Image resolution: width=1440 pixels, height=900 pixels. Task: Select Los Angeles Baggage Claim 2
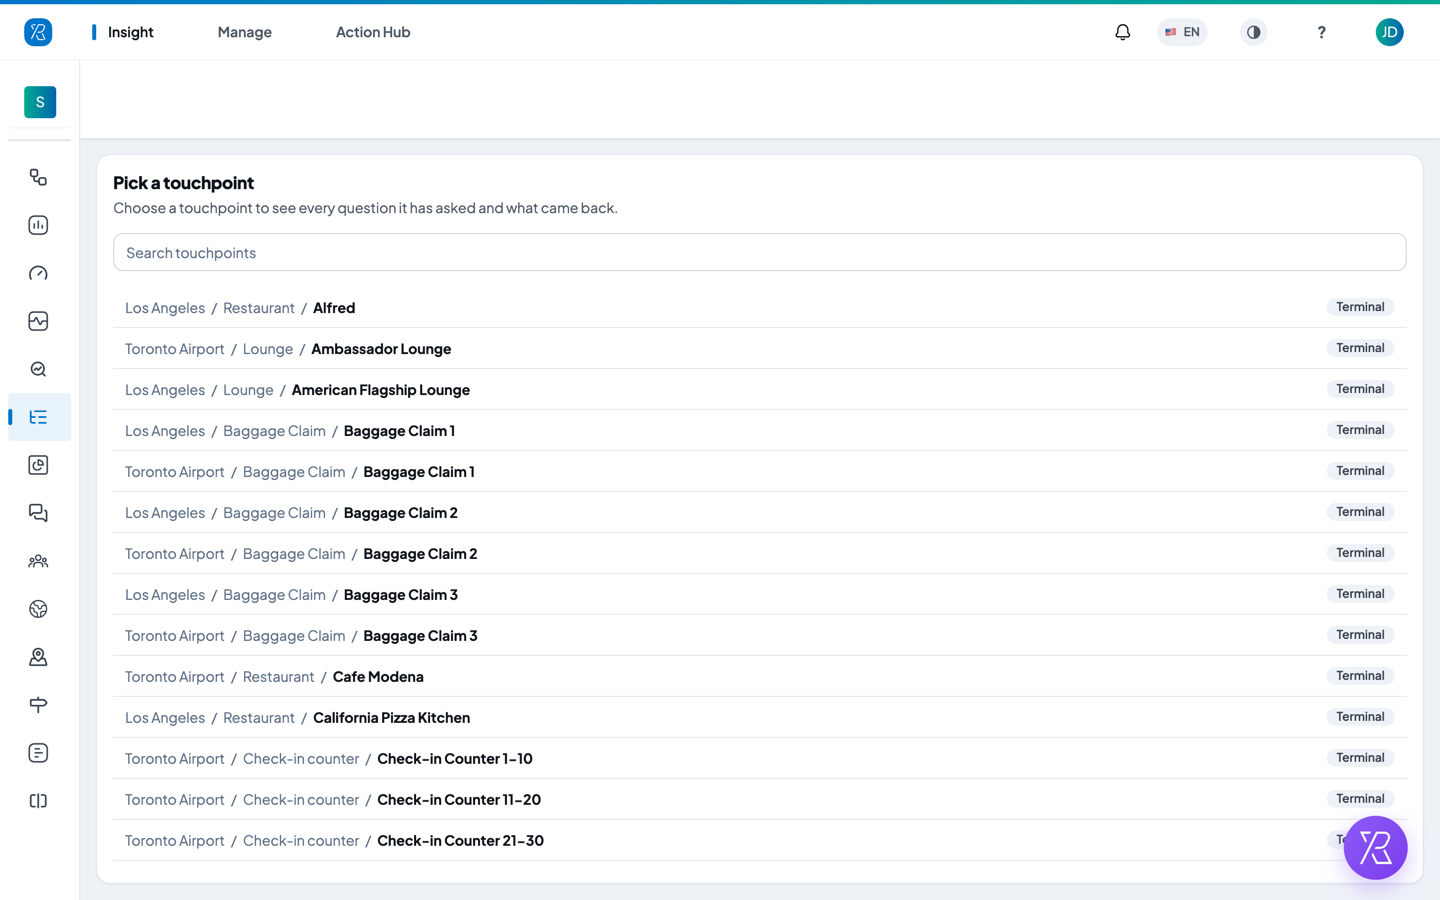click(760, 513)
